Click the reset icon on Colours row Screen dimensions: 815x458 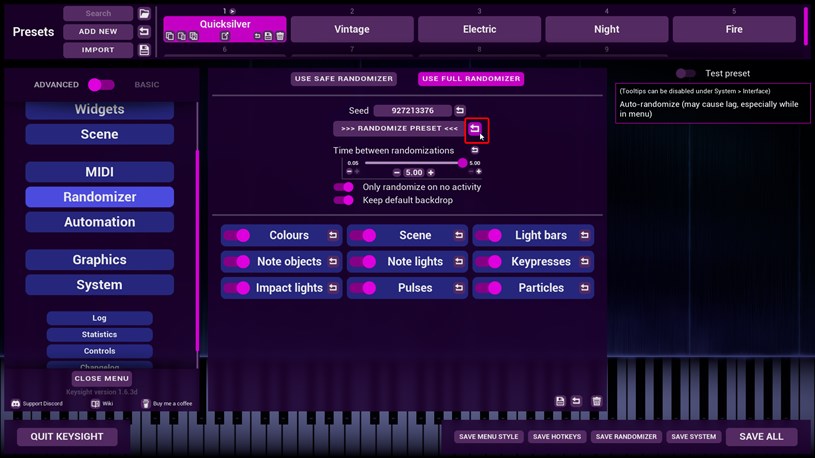coord(333,235)
